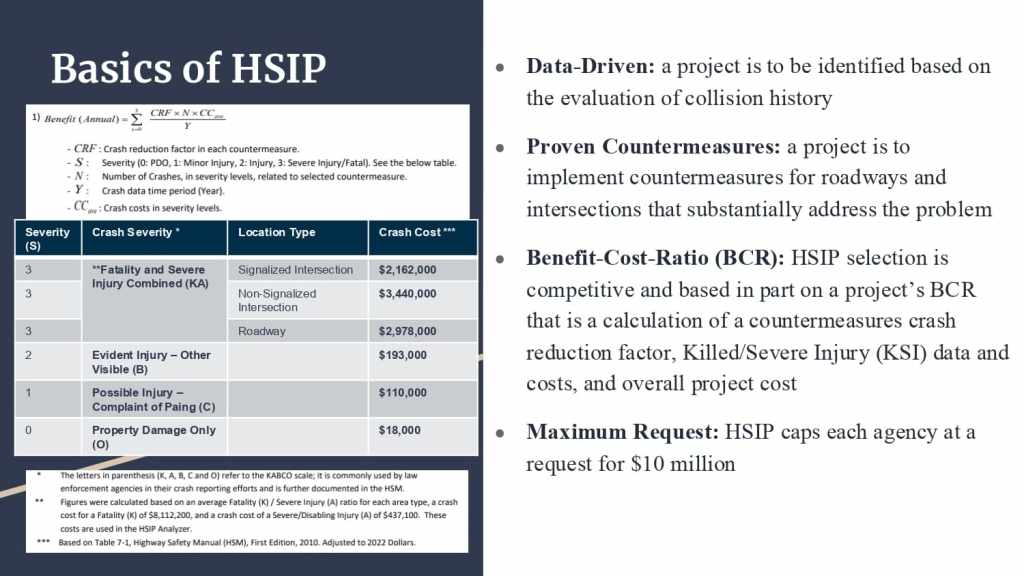This screenshot has height=576, width=1024.
Task: Click the "Proven Countermeasures:" bullet heading
Action: coord(654,147)
